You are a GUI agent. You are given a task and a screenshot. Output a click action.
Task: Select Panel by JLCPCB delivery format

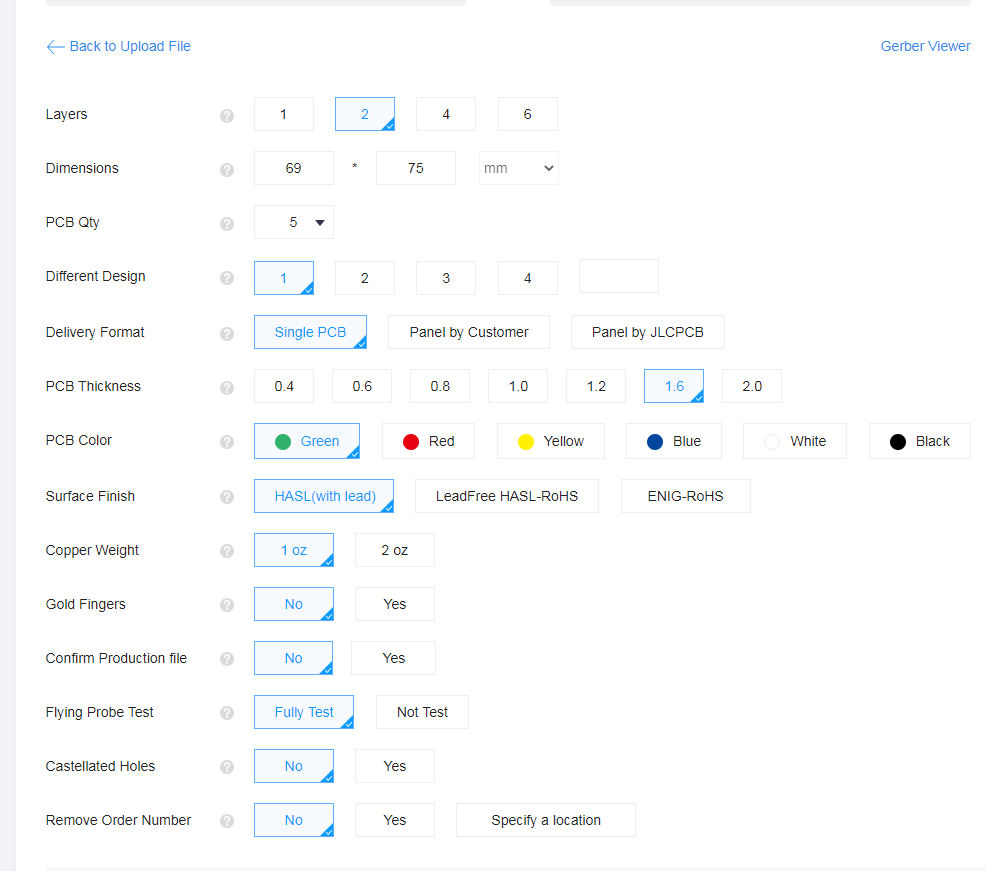click(647, 332)
